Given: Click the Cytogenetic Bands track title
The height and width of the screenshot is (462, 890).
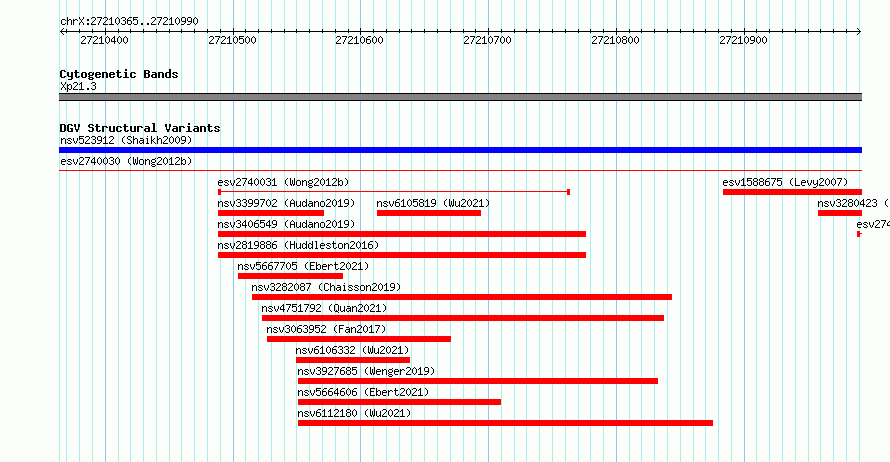Looking at the screenshot, I should (119, 74).
